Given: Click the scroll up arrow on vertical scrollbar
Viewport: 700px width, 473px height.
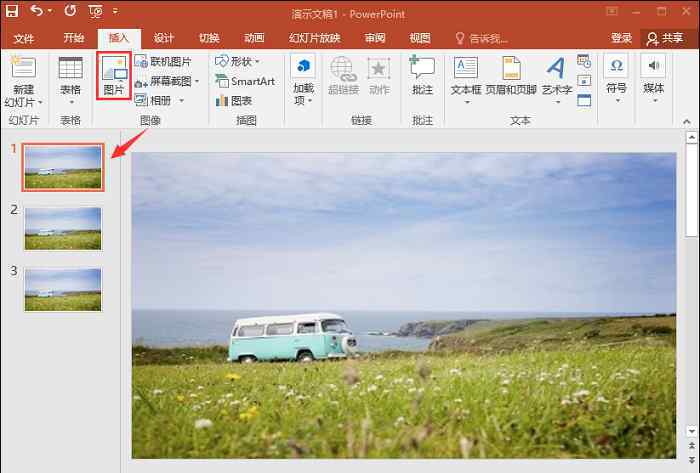Looking at the screenshot, I should pyautogui.click(x=692, y=137).
